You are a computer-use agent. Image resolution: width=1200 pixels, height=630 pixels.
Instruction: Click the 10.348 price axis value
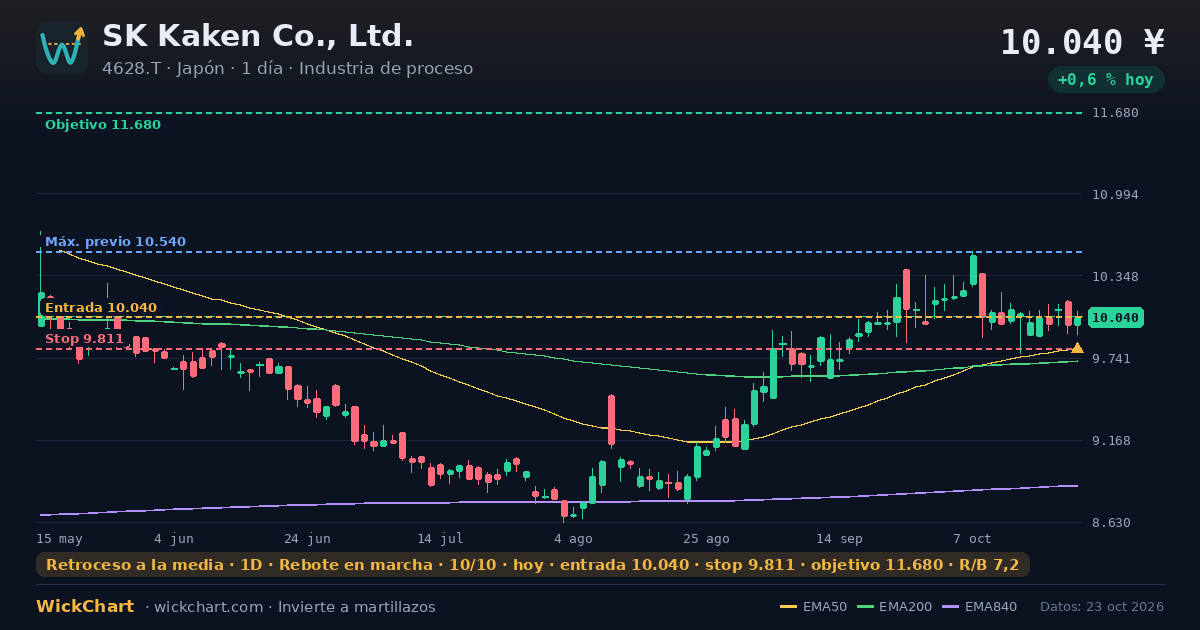pyautogui.click(x=1115, y=277)
